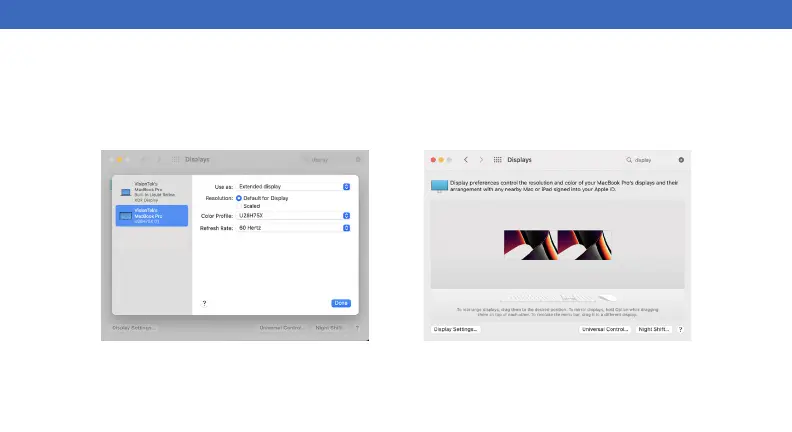Go back using the left arrow in Displays window

(x=466, y=160)
